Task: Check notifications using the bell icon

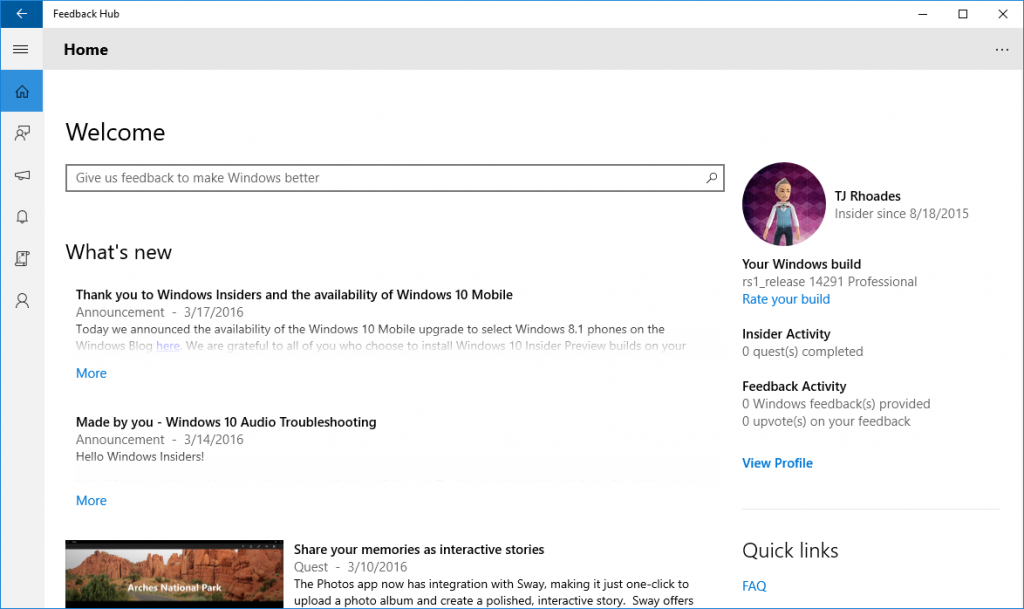Action: pyautogui.click(x=21, y=217)
